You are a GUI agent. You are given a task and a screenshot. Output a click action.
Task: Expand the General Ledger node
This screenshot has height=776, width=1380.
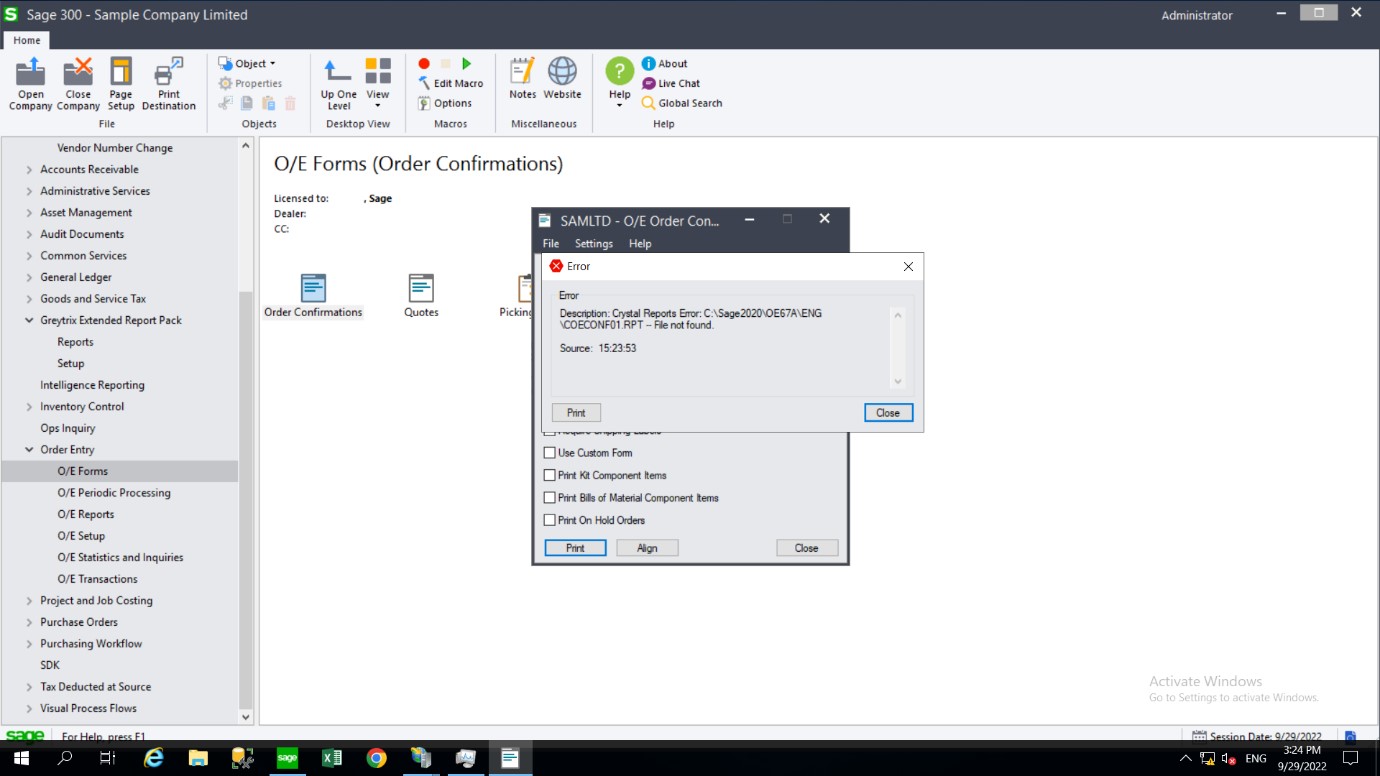click(29, 277)
